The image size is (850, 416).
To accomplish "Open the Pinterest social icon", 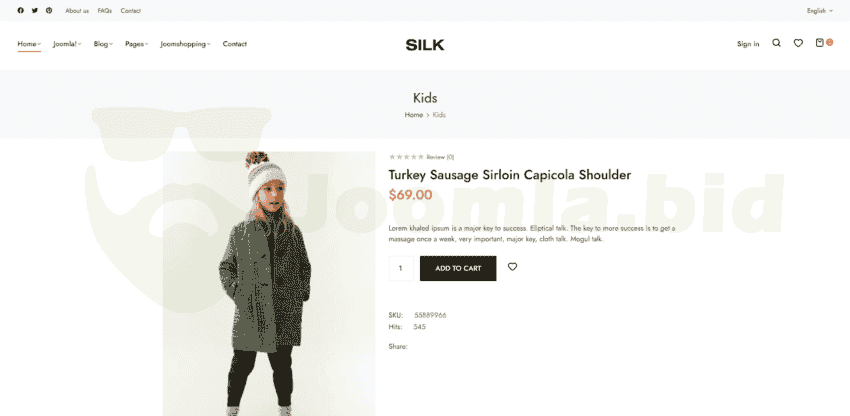I will tap(49, 10).
